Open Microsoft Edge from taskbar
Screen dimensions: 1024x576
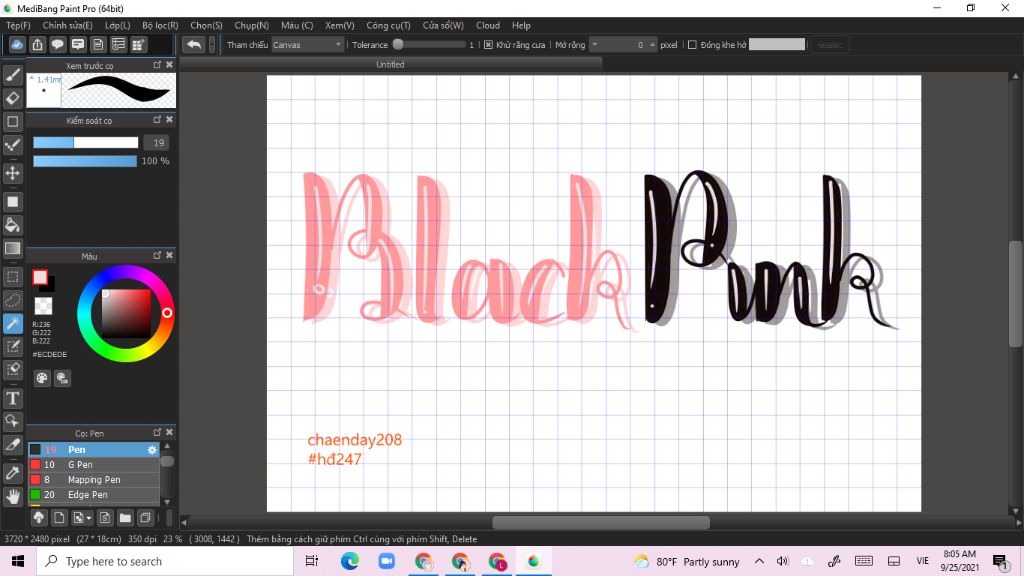click(x=349, y=562)
